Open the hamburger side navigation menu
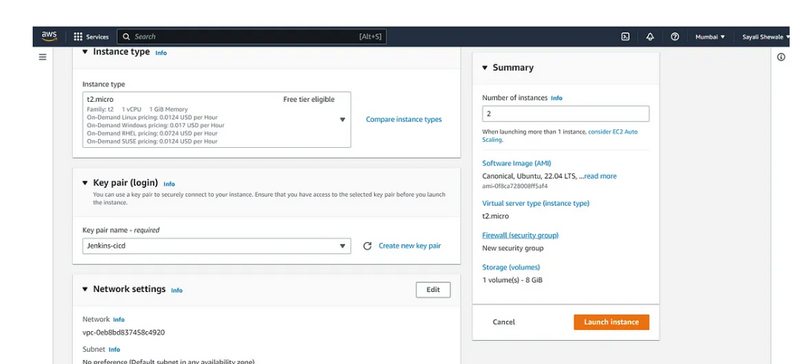Image resolution: width=800 pixels, height=364 pixels. point(43,57)
